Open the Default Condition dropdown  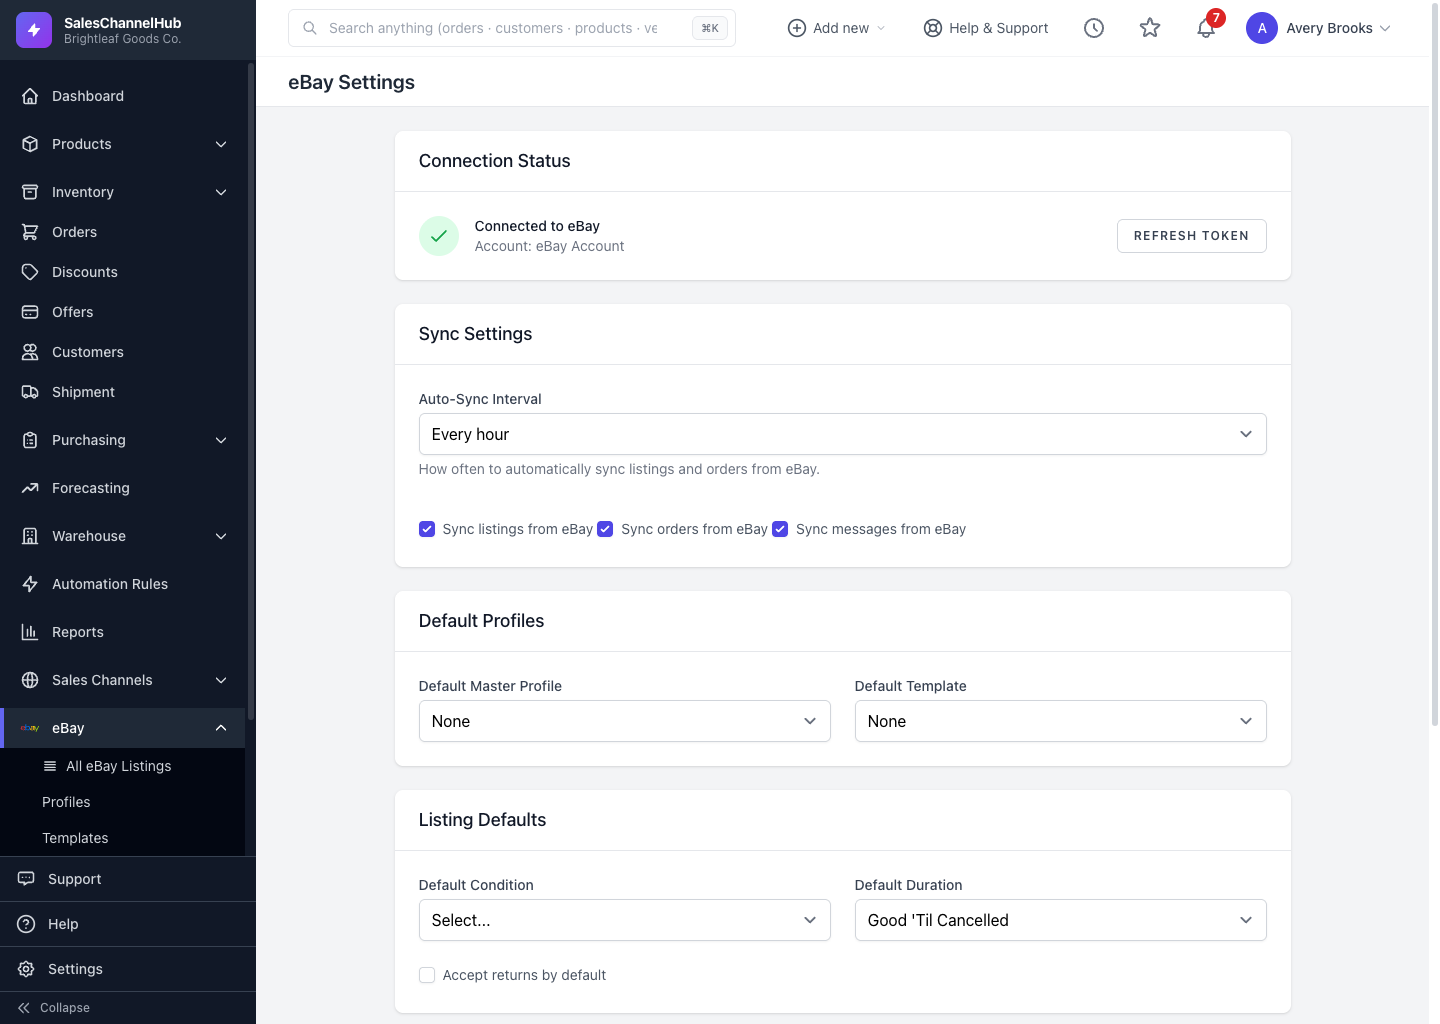tap(624, 920)
